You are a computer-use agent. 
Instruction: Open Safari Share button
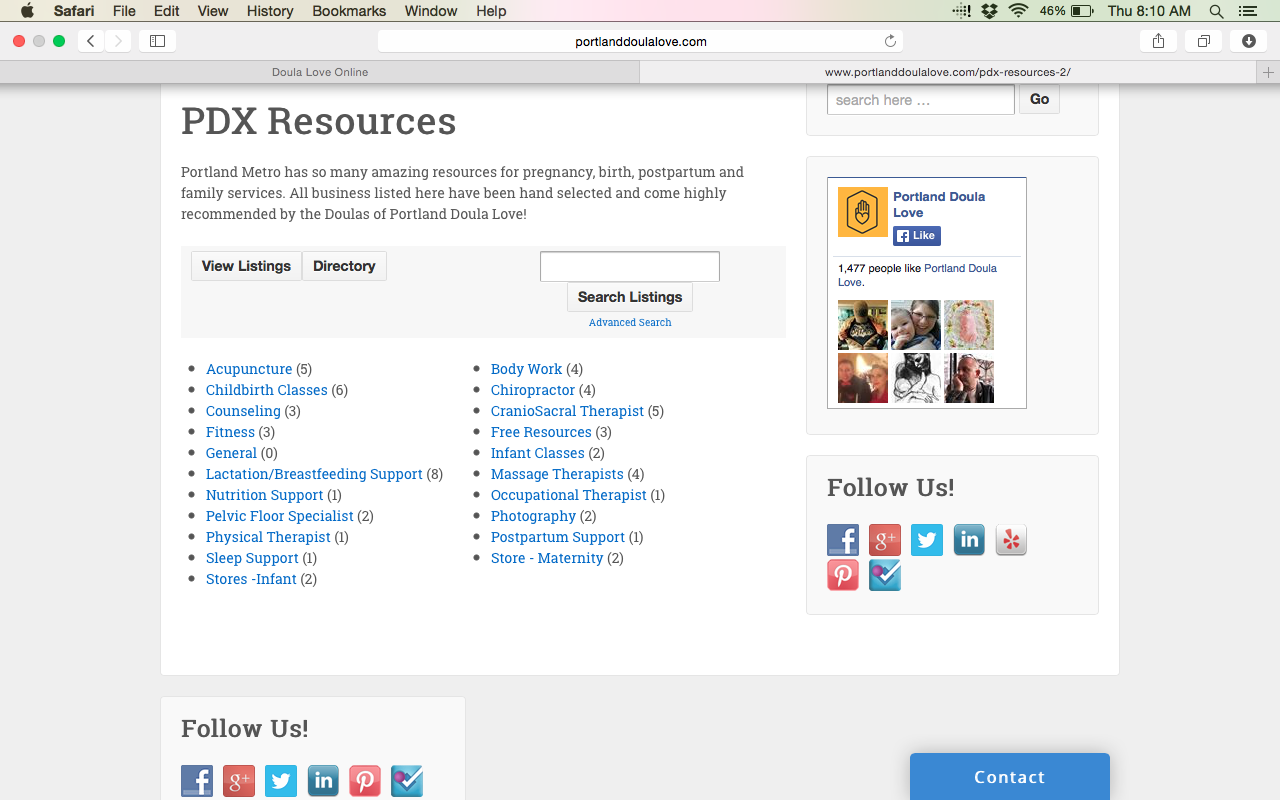(1158, 41)
